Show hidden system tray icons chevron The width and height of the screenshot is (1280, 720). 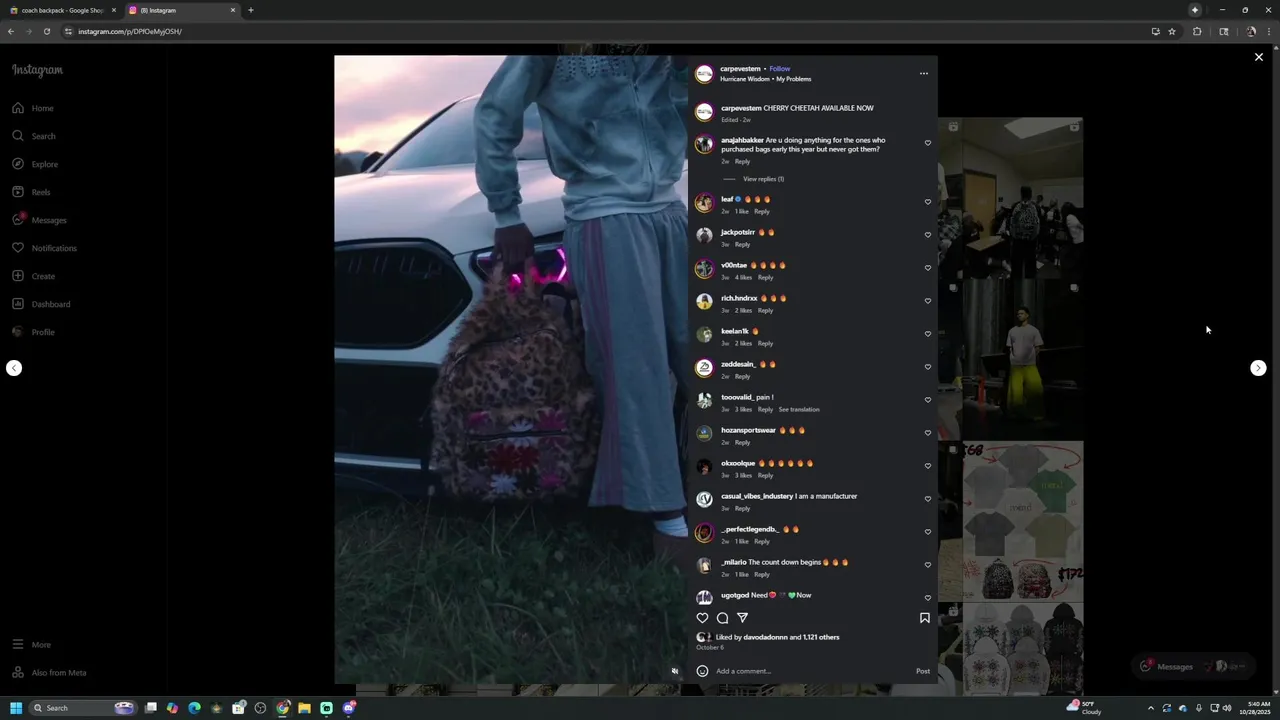click(x=1150, y=708)
